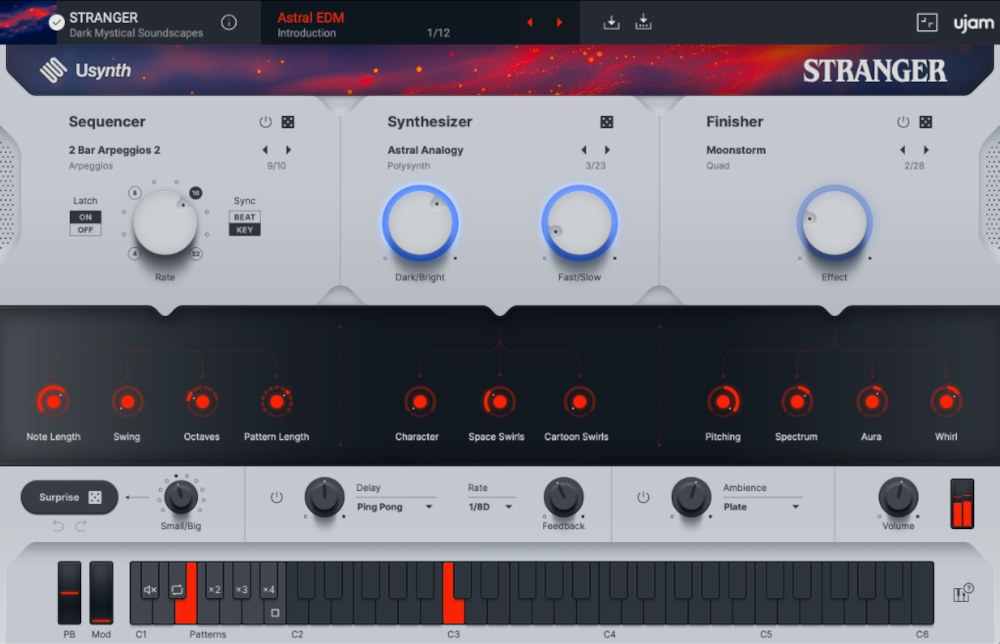Viewport: 1000px width, 644px height.
Task: Click the save-as download icon in top bar
Action: [x=643, y=20]
